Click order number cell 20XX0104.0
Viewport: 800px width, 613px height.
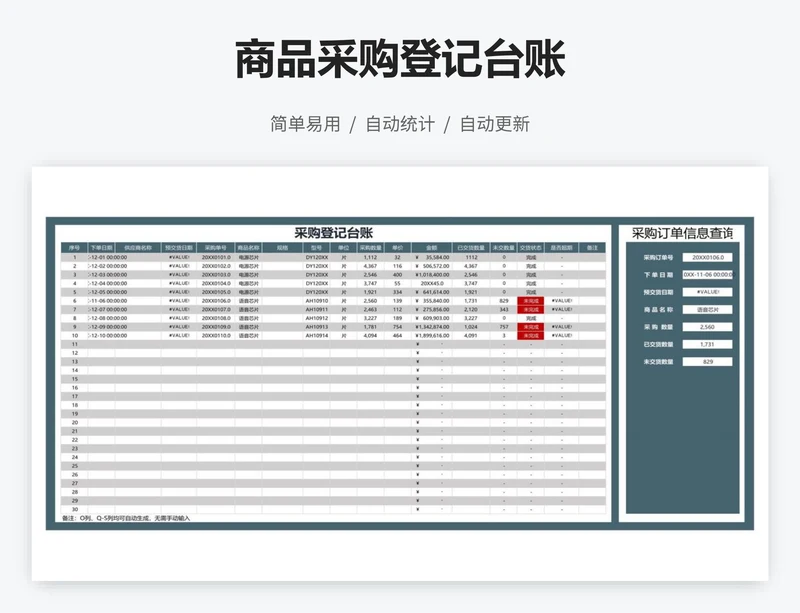click(x=216, y=284)
